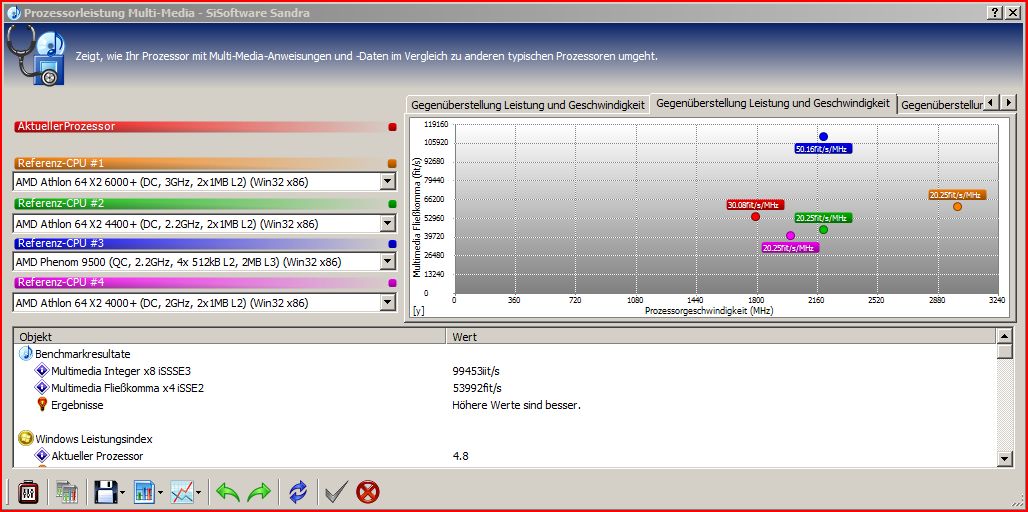Viewport: 1028px width, 512px height.
Task: Toggle the magenta Referenz-CPU #4 color marker
Action: click(x=392, y=283)
